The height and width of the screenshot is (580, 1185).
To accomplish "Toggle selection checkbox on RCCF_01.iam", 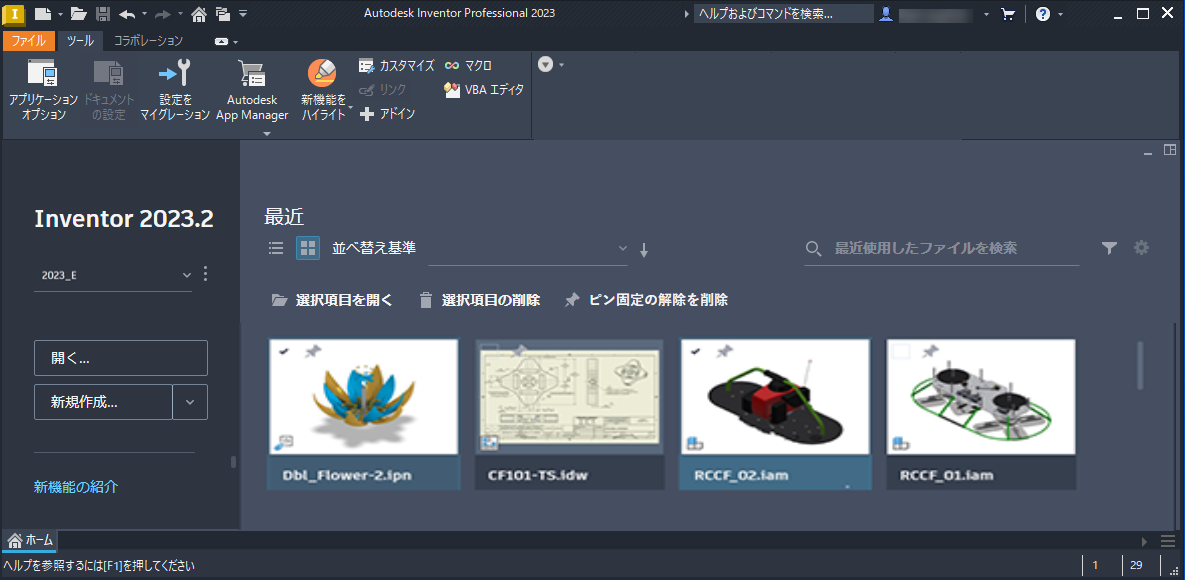I will click(902, 352).
